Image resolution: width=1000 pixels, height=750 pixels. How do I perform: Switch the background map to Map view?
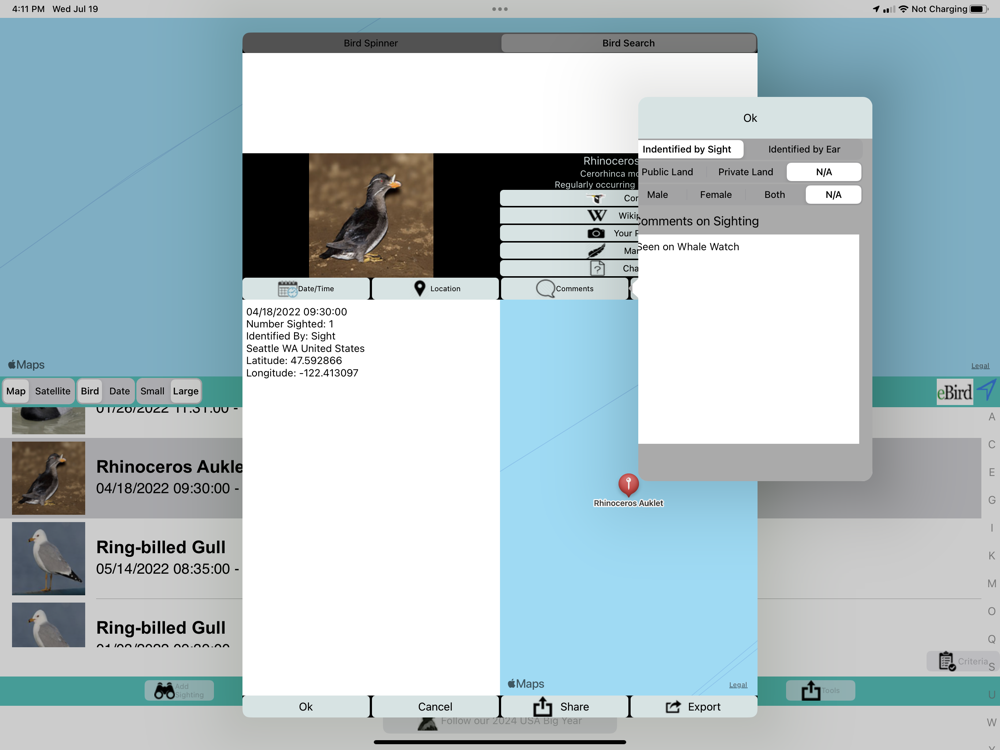coord(16,391)
